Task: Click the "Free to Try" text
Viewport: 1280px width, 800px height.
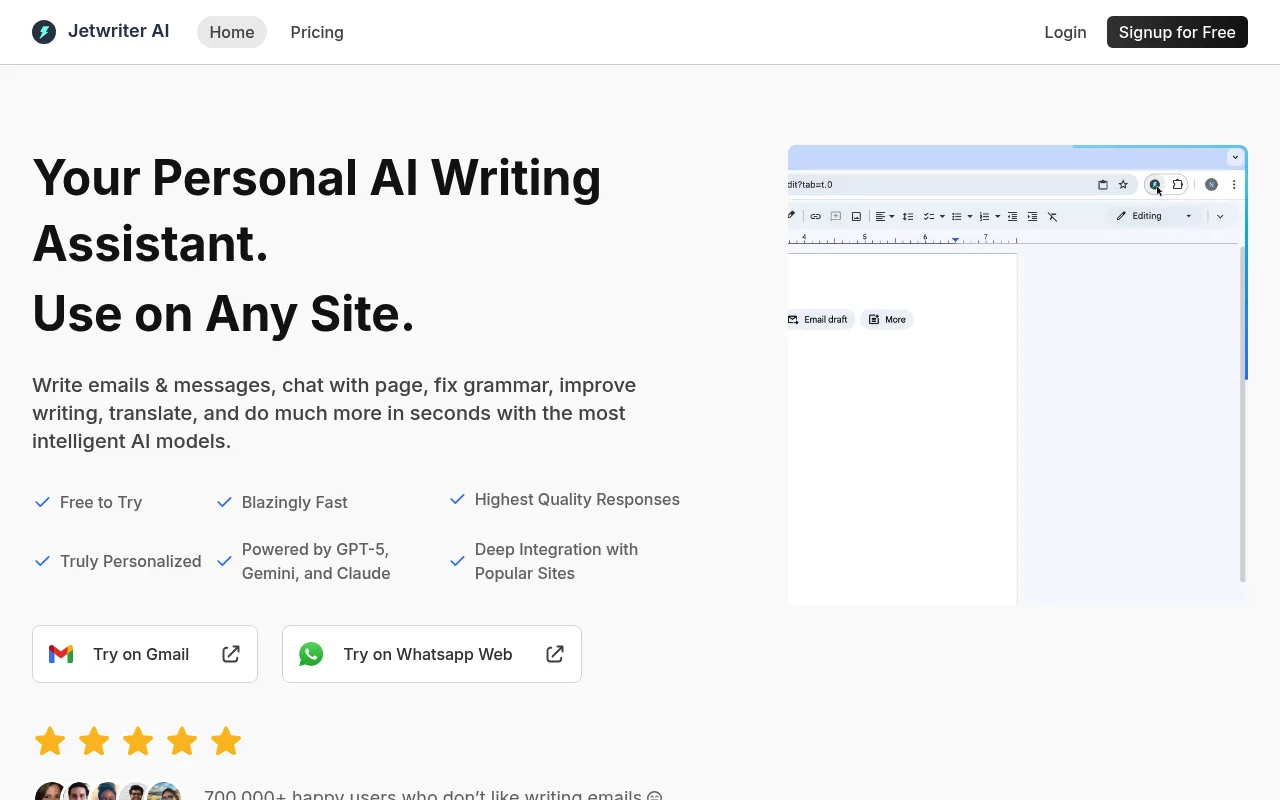Action: 101,502
